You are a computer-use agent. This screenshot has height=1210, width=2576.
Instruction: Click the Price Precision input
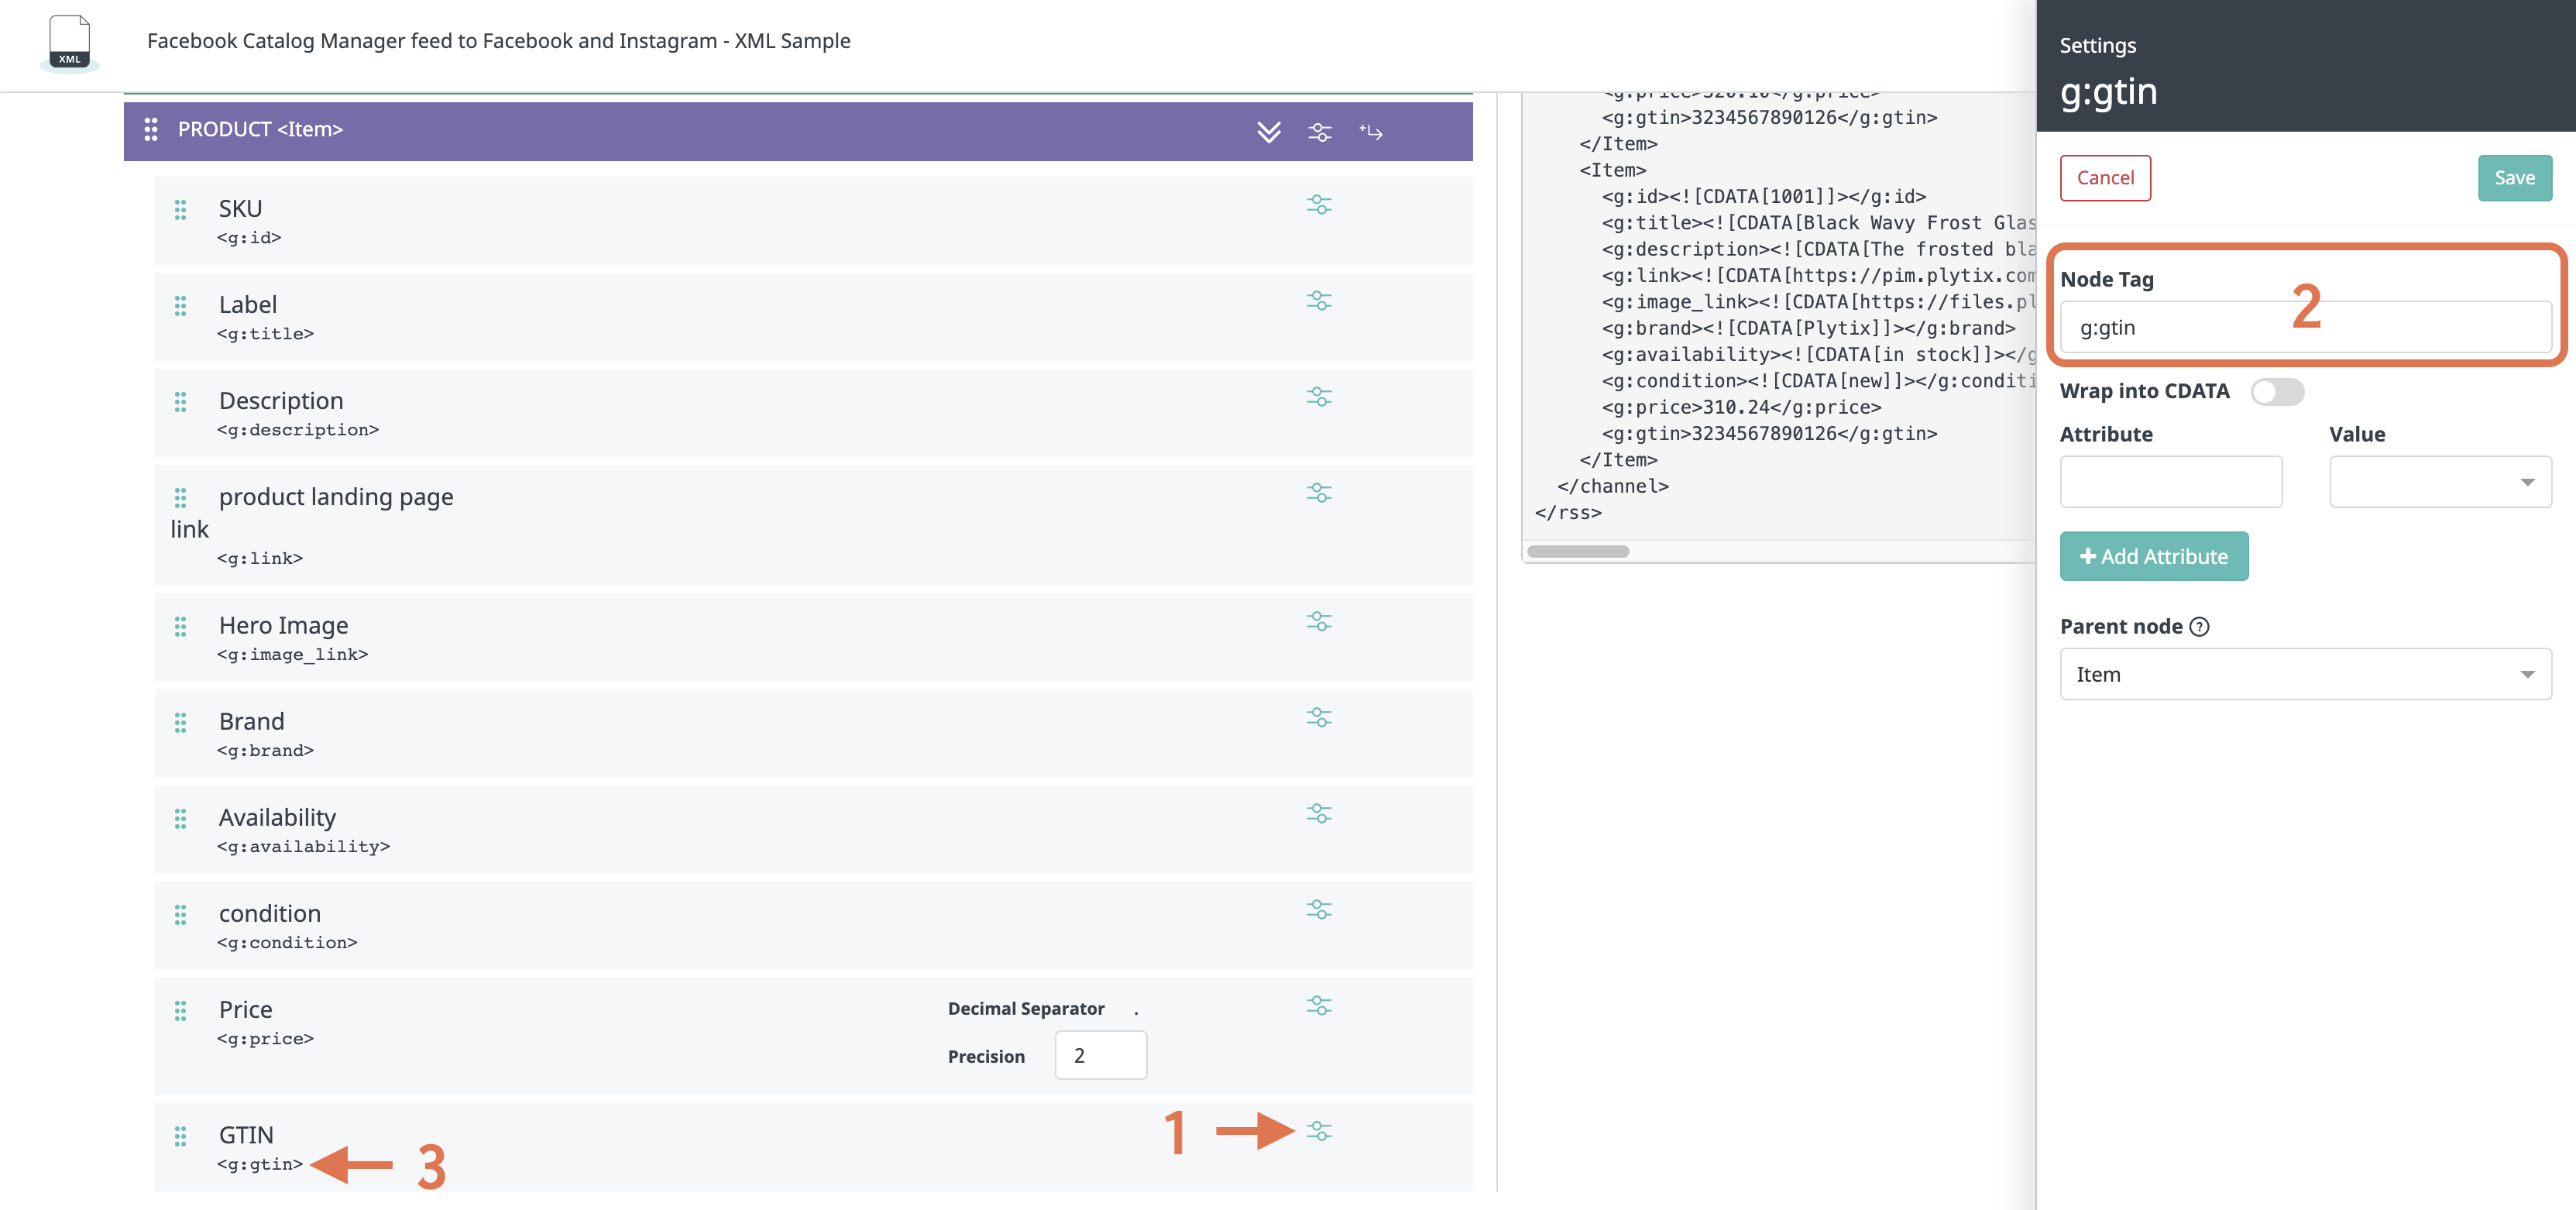tap(1100, 1055)
